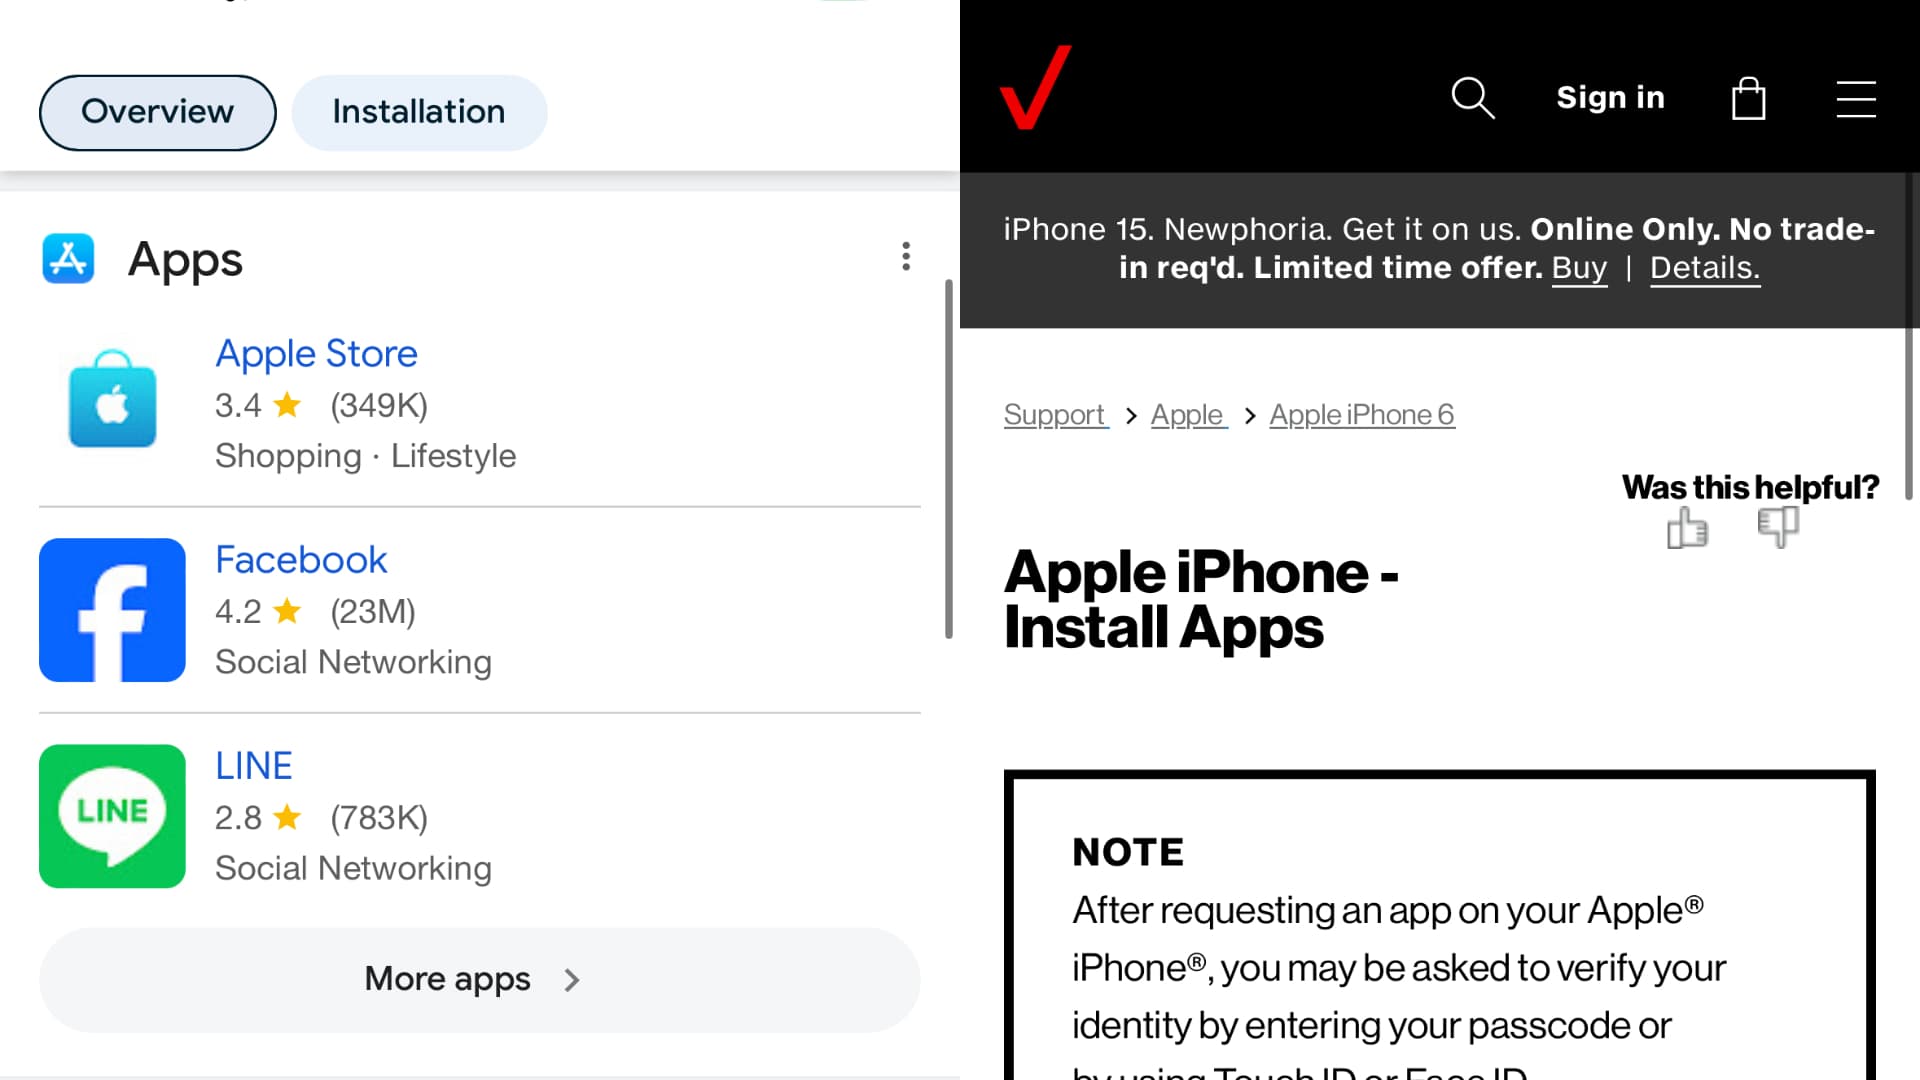Open the Details link in promo banner
The height and width of the screenshot is (1080, 1920).
point(1704,268)
